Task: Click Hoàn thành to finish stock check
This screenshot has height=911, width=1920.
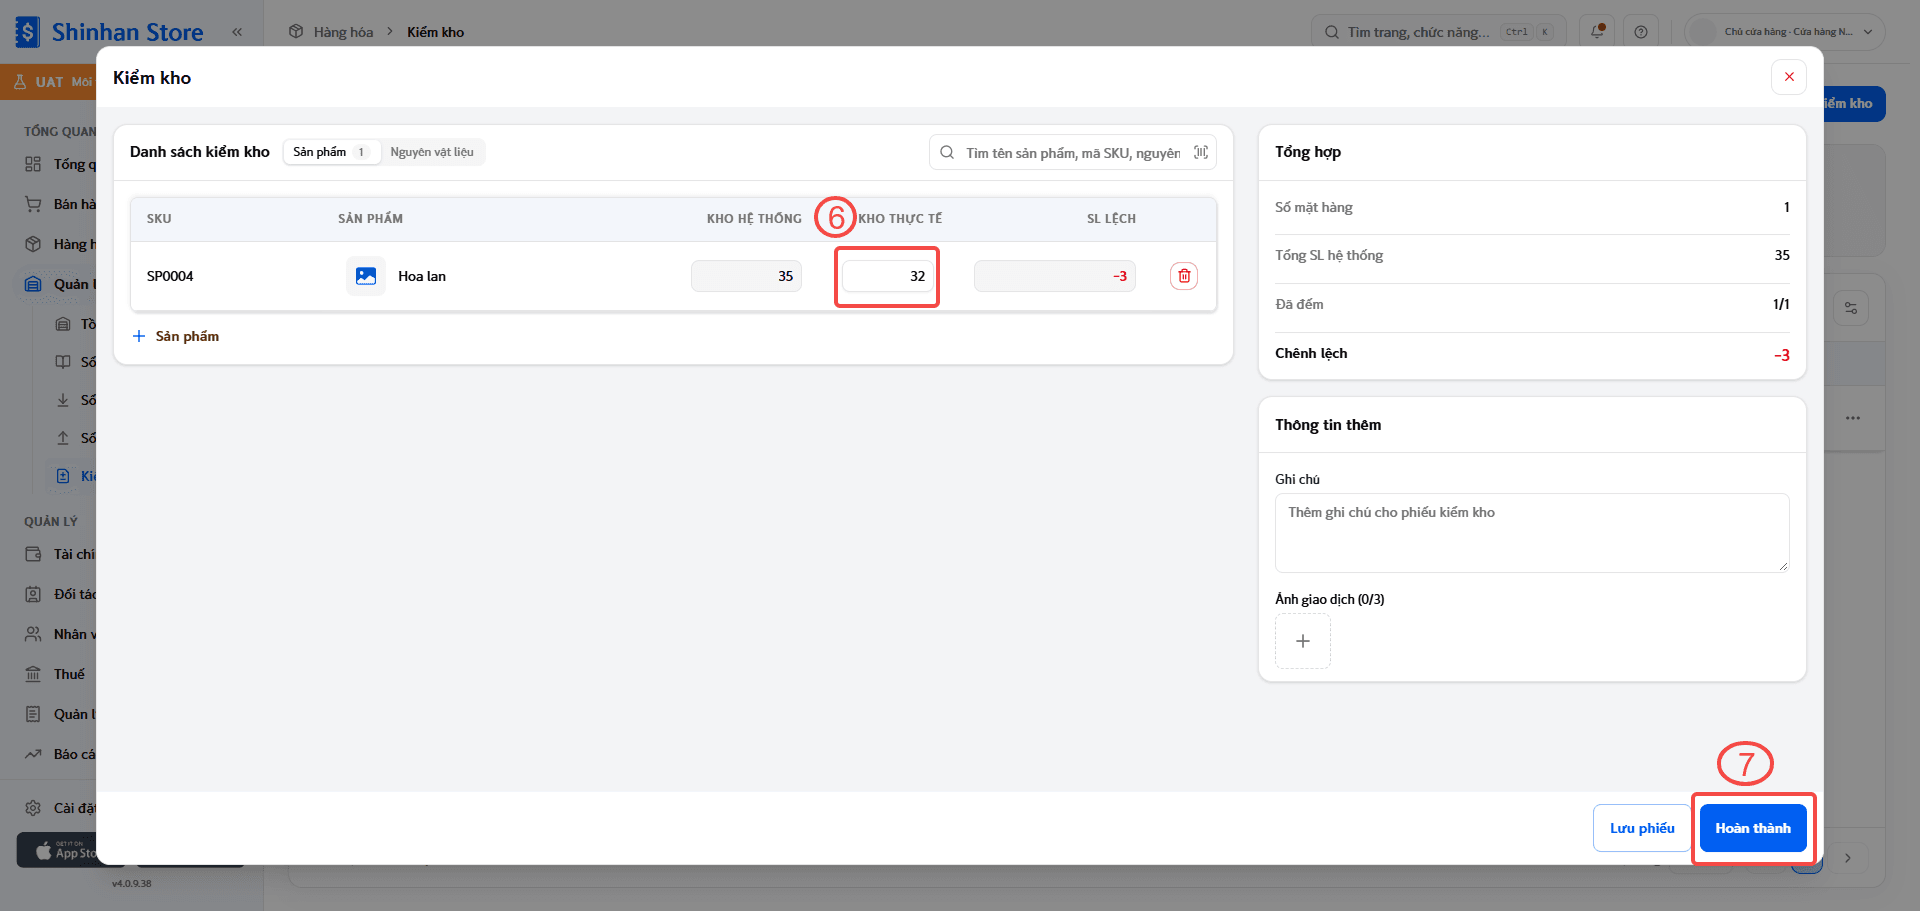Action: click(x=1753, y=828)
